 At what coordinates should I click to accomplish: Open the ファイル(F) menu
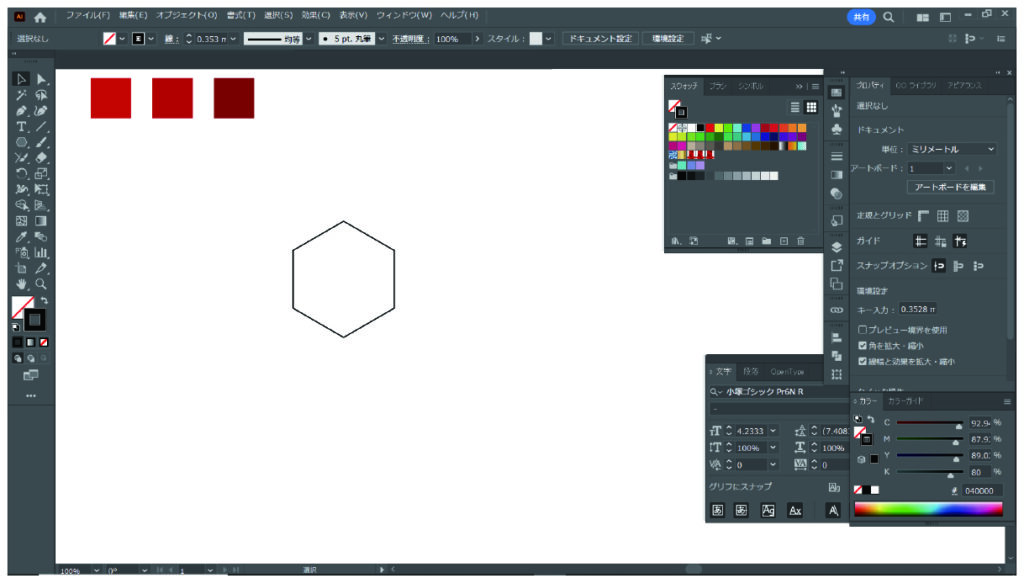88,15
